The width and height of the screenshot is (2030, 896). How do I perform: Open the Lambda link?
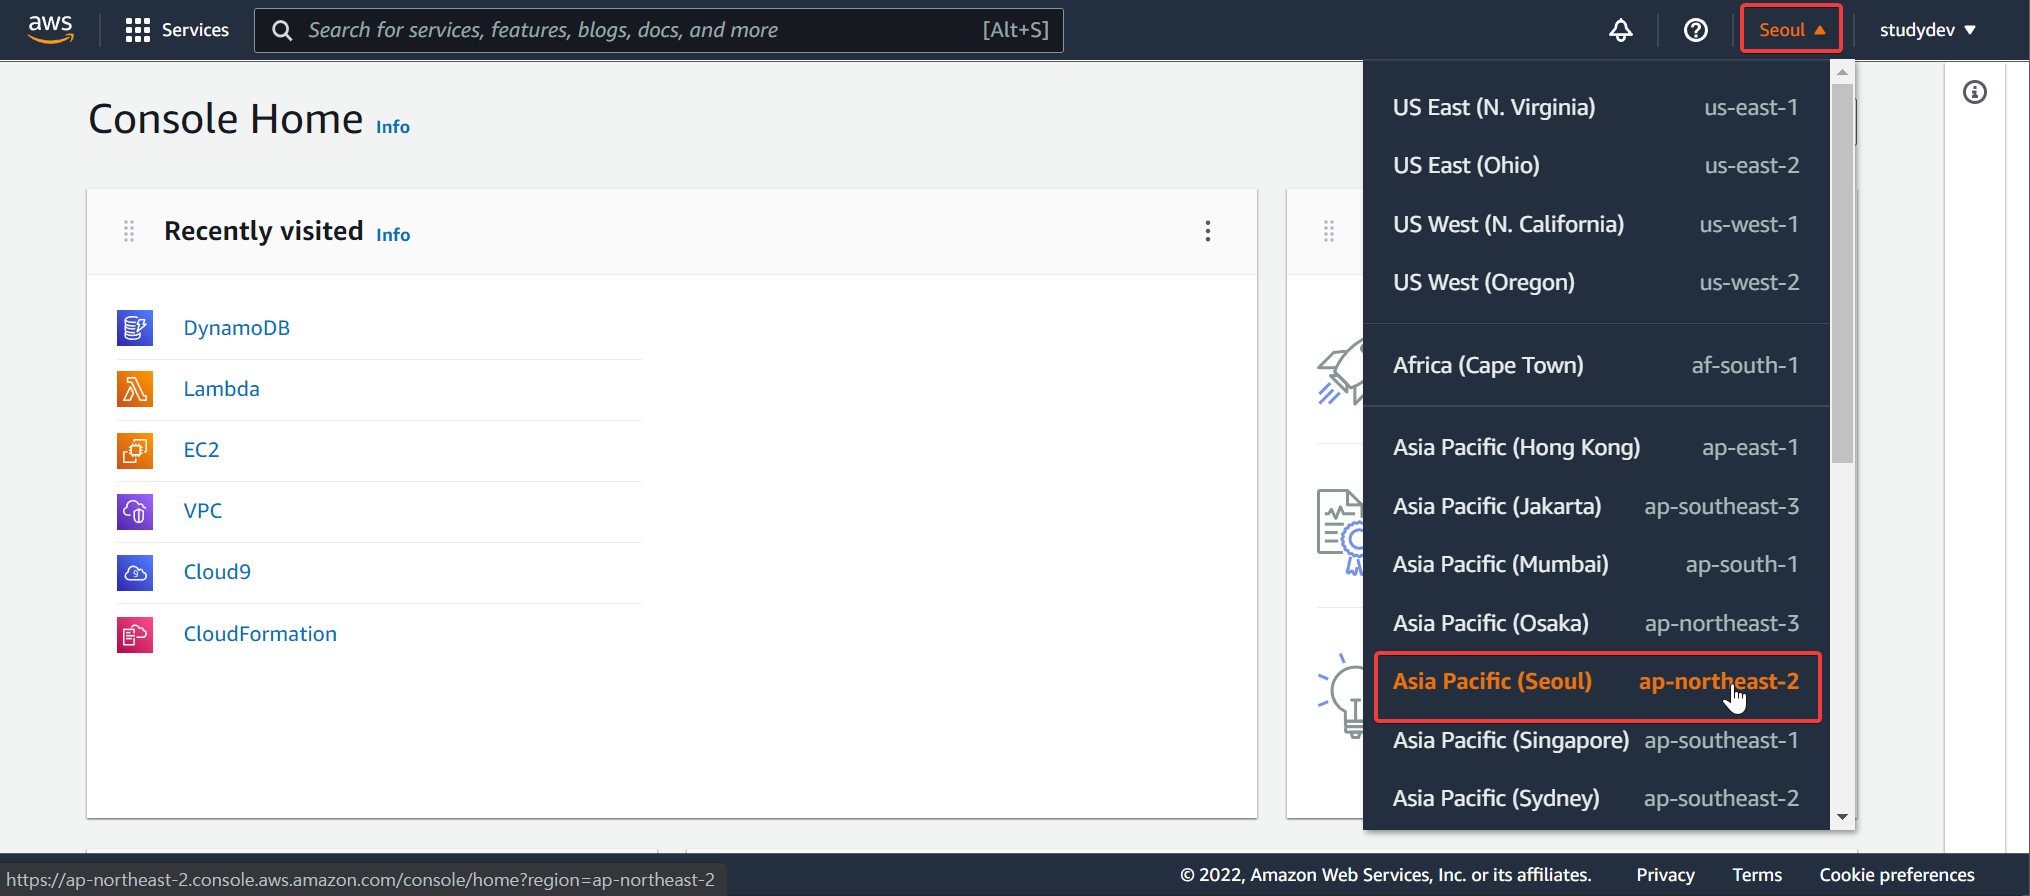pyautogui.click(x=221, y=389)
